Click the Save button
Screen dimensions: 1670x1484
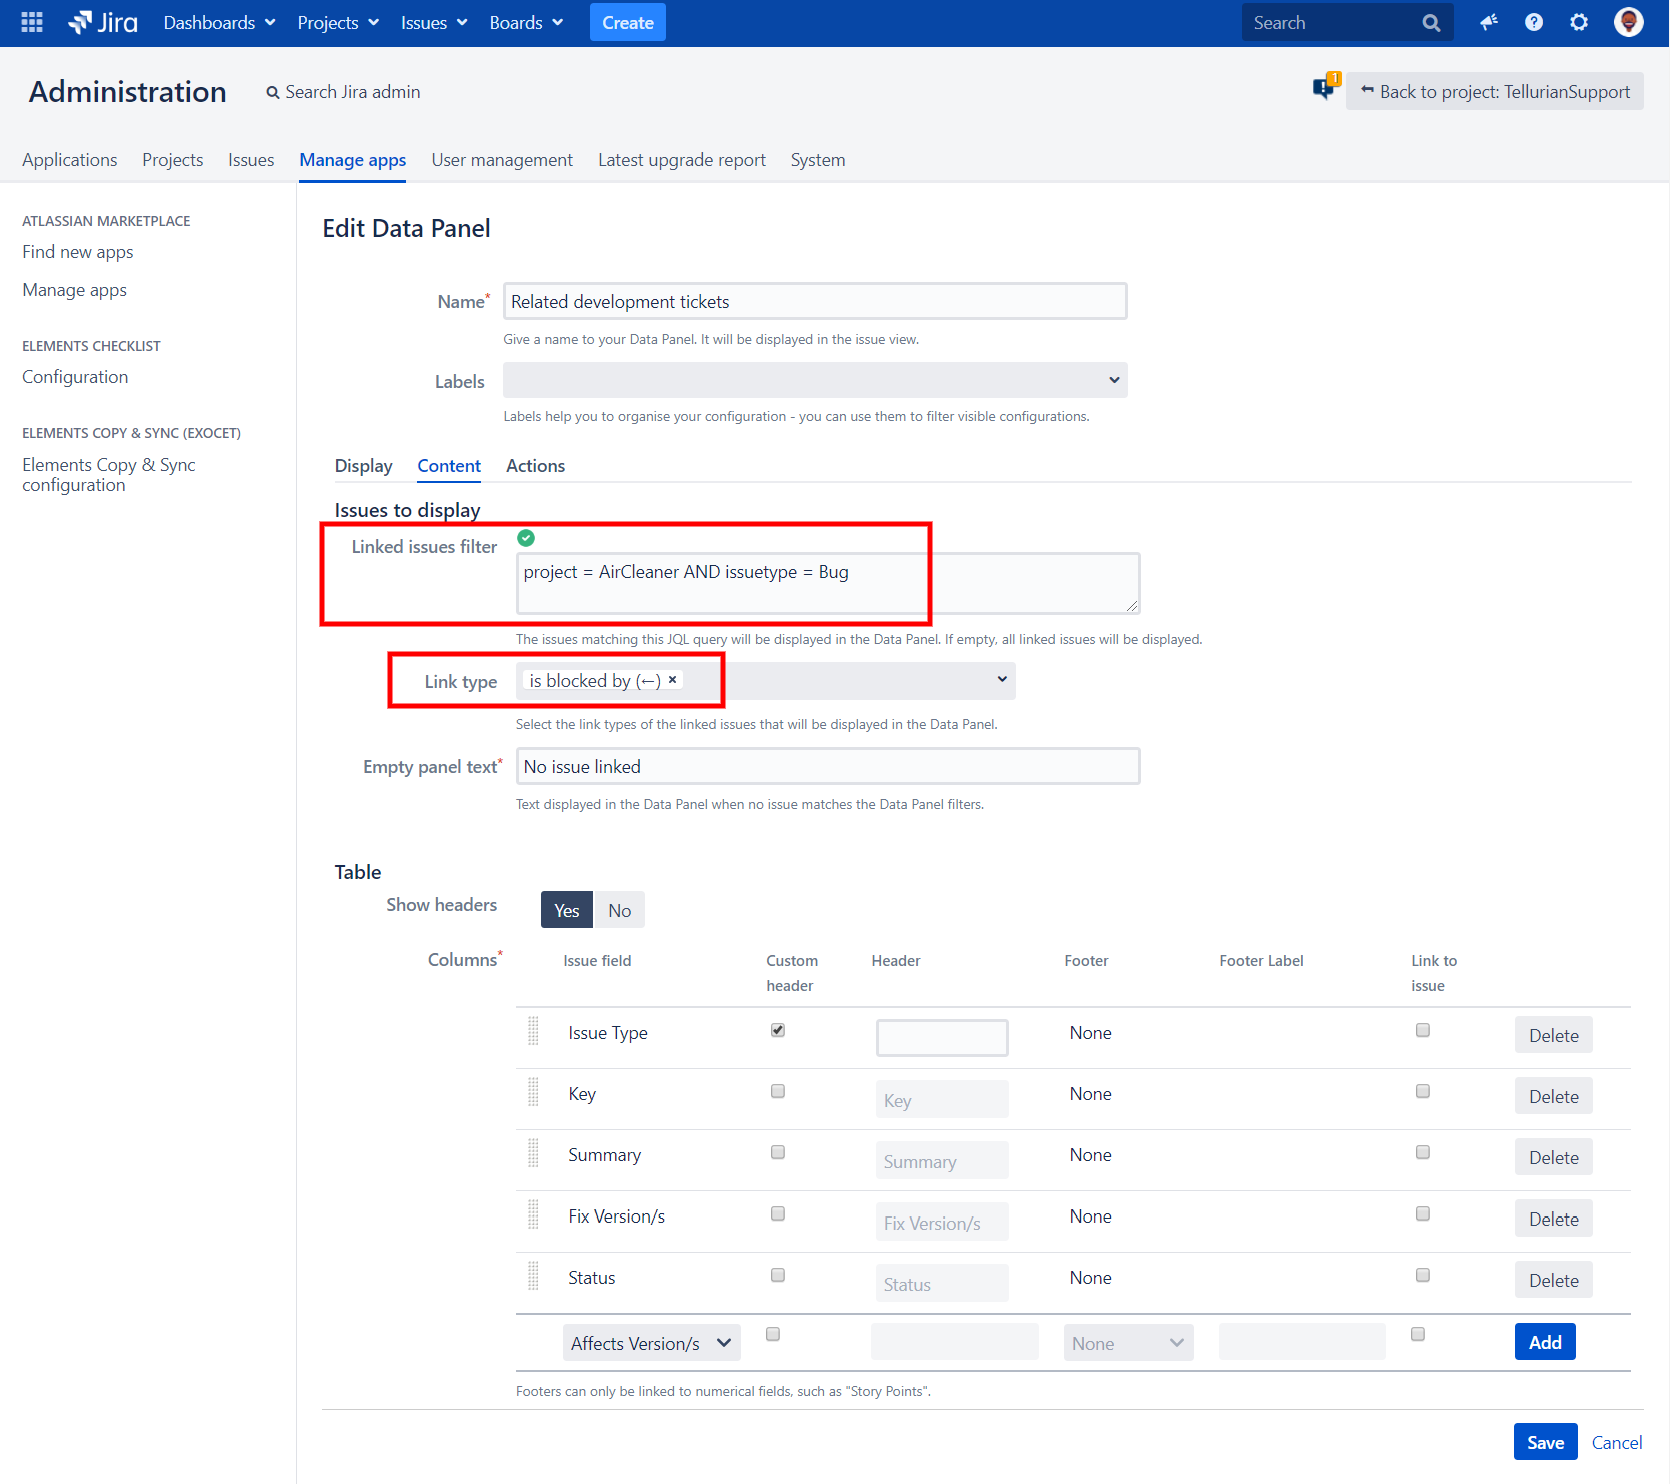1545,1441
